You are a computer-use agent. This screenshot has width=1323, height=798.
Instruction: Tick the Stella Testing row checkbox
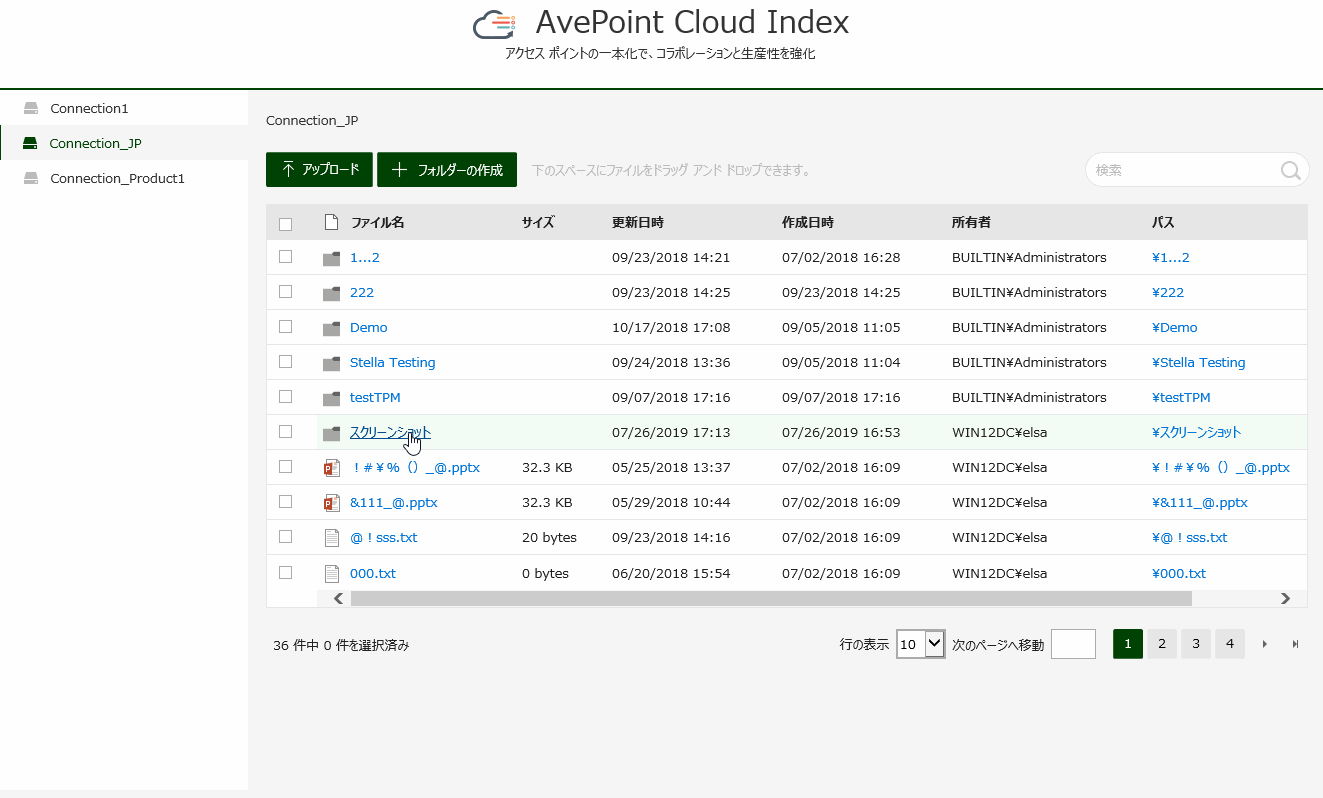click(x=285, y=361)
